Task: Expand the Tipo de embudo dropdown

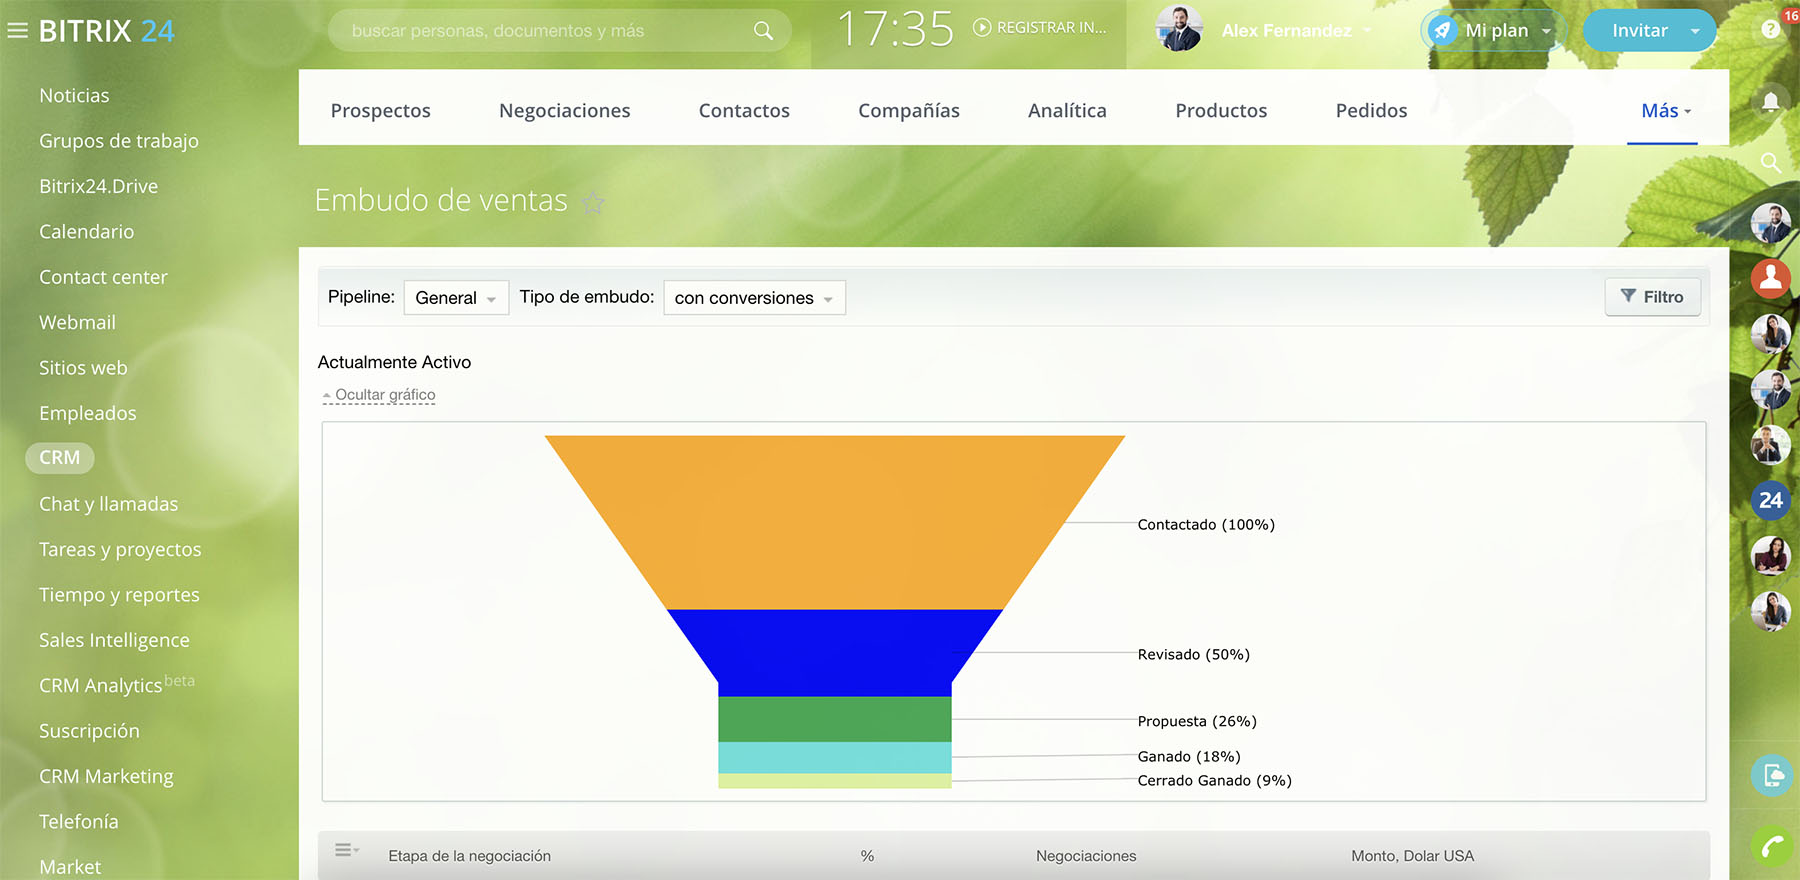Action: 754,298
